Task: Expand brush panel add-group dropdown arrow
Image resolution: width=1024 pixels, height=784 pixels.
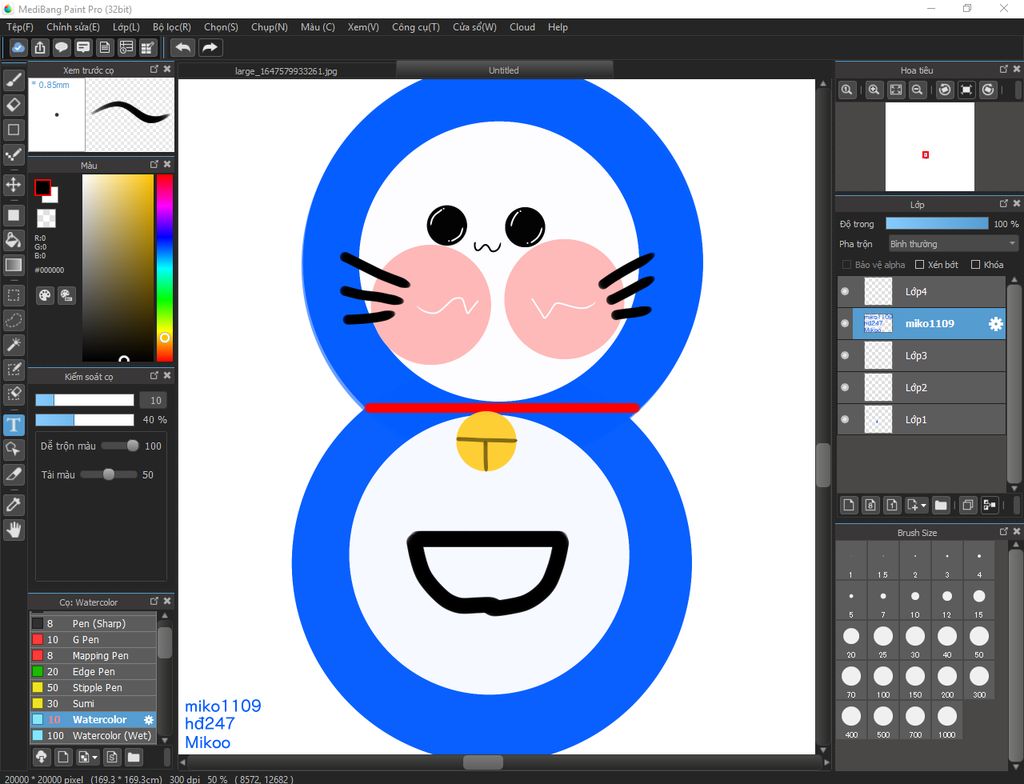Action: pos(95,758)
